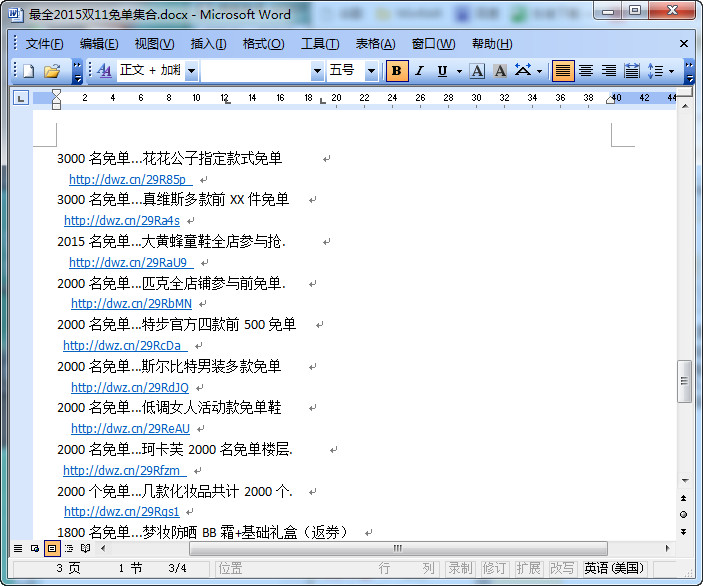The image size is (703, 586).
Task: Expand the Formatting toolbar options
Action: tap(689, 72)
